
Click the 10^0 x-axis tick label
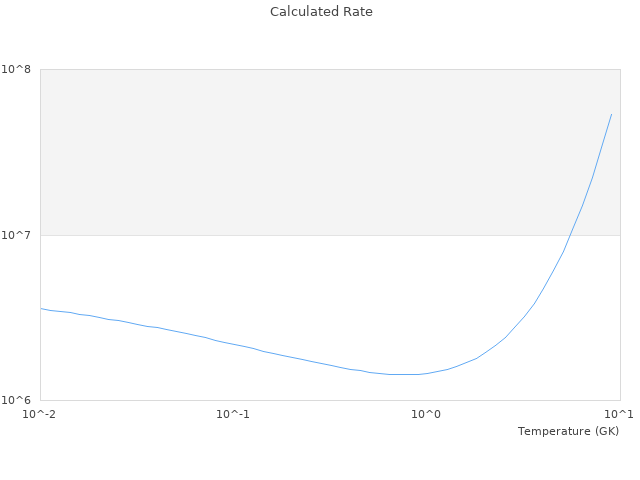(x=427, y=414)
